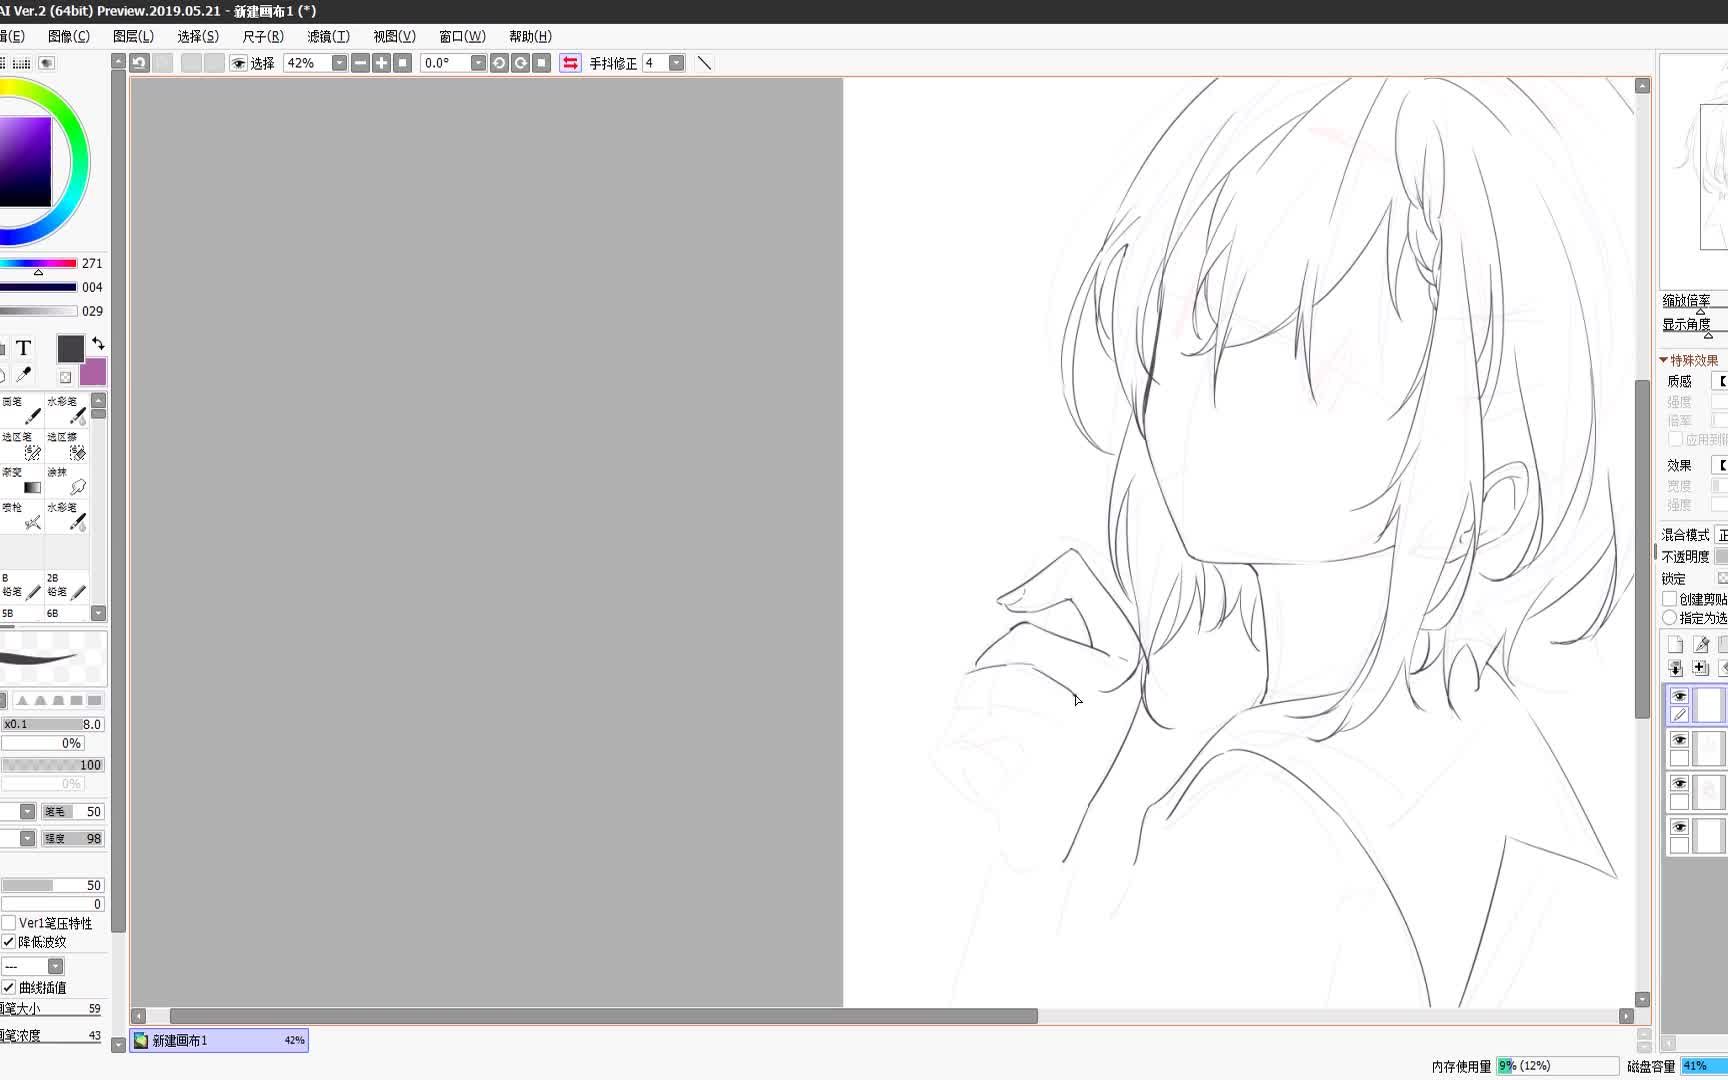
Task: Open the 滤镜(T) menu
Action: (x=328, y=36)
